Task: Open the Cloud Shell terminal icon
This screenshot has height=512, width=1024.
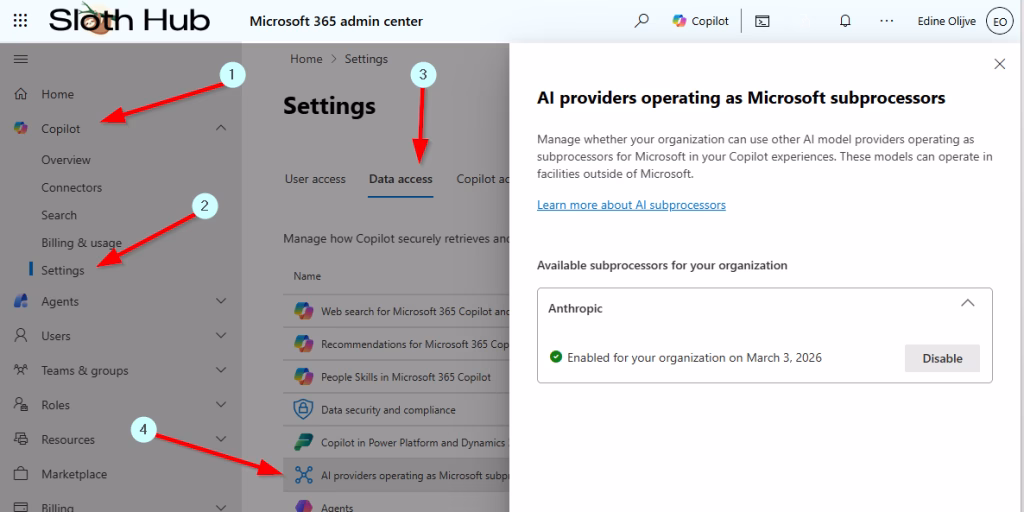Action: point(762,21)
